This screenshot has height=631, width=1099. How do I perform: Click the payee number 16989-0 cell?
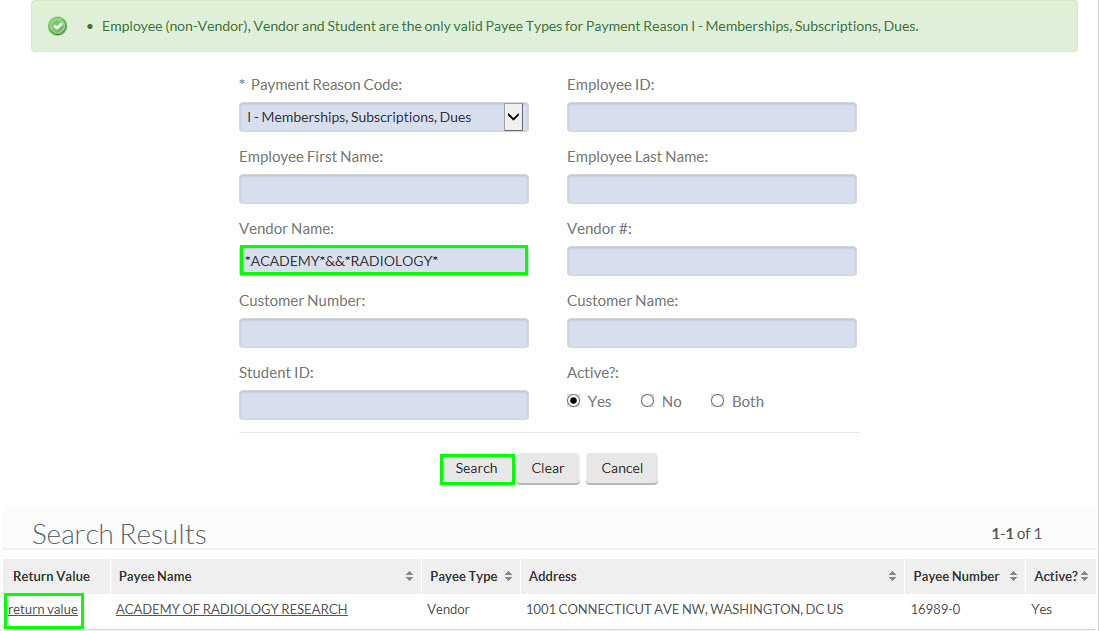click(x=936, y=609)
